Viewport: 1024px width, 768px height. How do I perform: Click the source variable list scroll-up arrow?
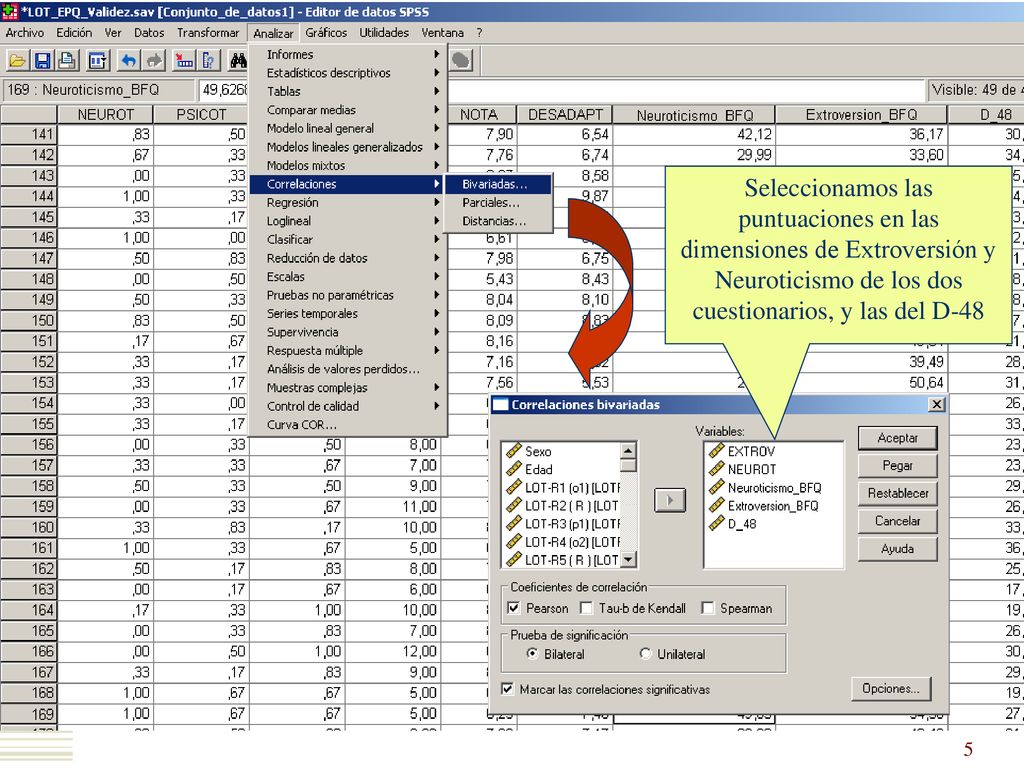pyautogui.click(x=628, y=451)
